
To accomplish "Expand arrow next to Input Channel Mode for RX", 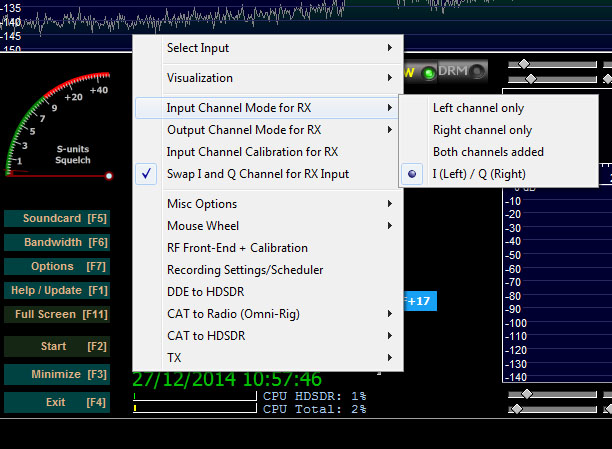I will point(390,108).
